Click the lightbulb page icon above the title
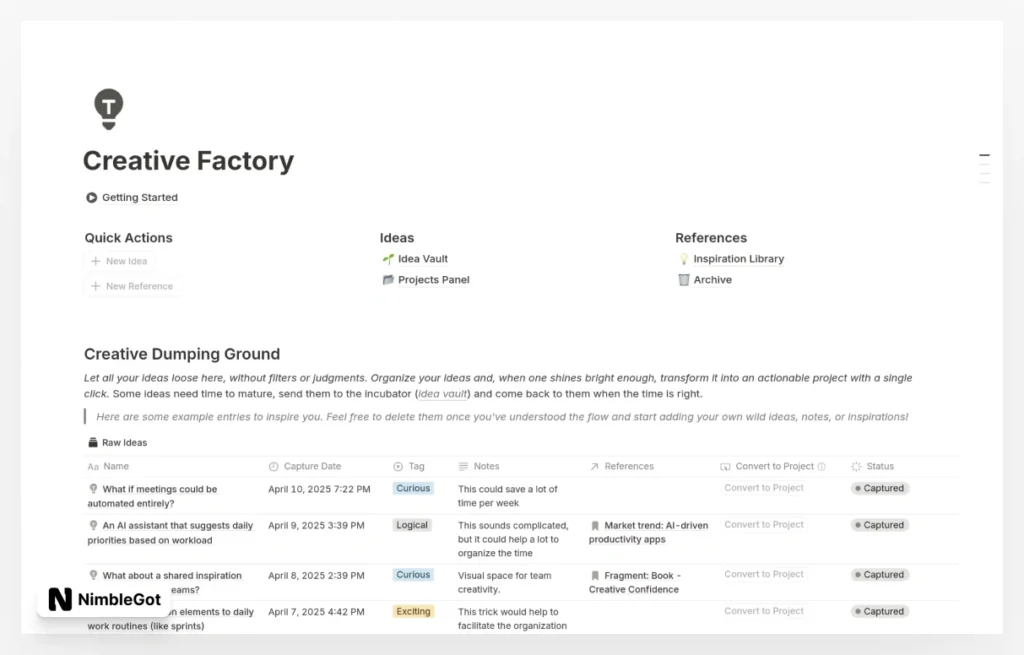This screenshot has width=1024, height=655. click(108, 108)
